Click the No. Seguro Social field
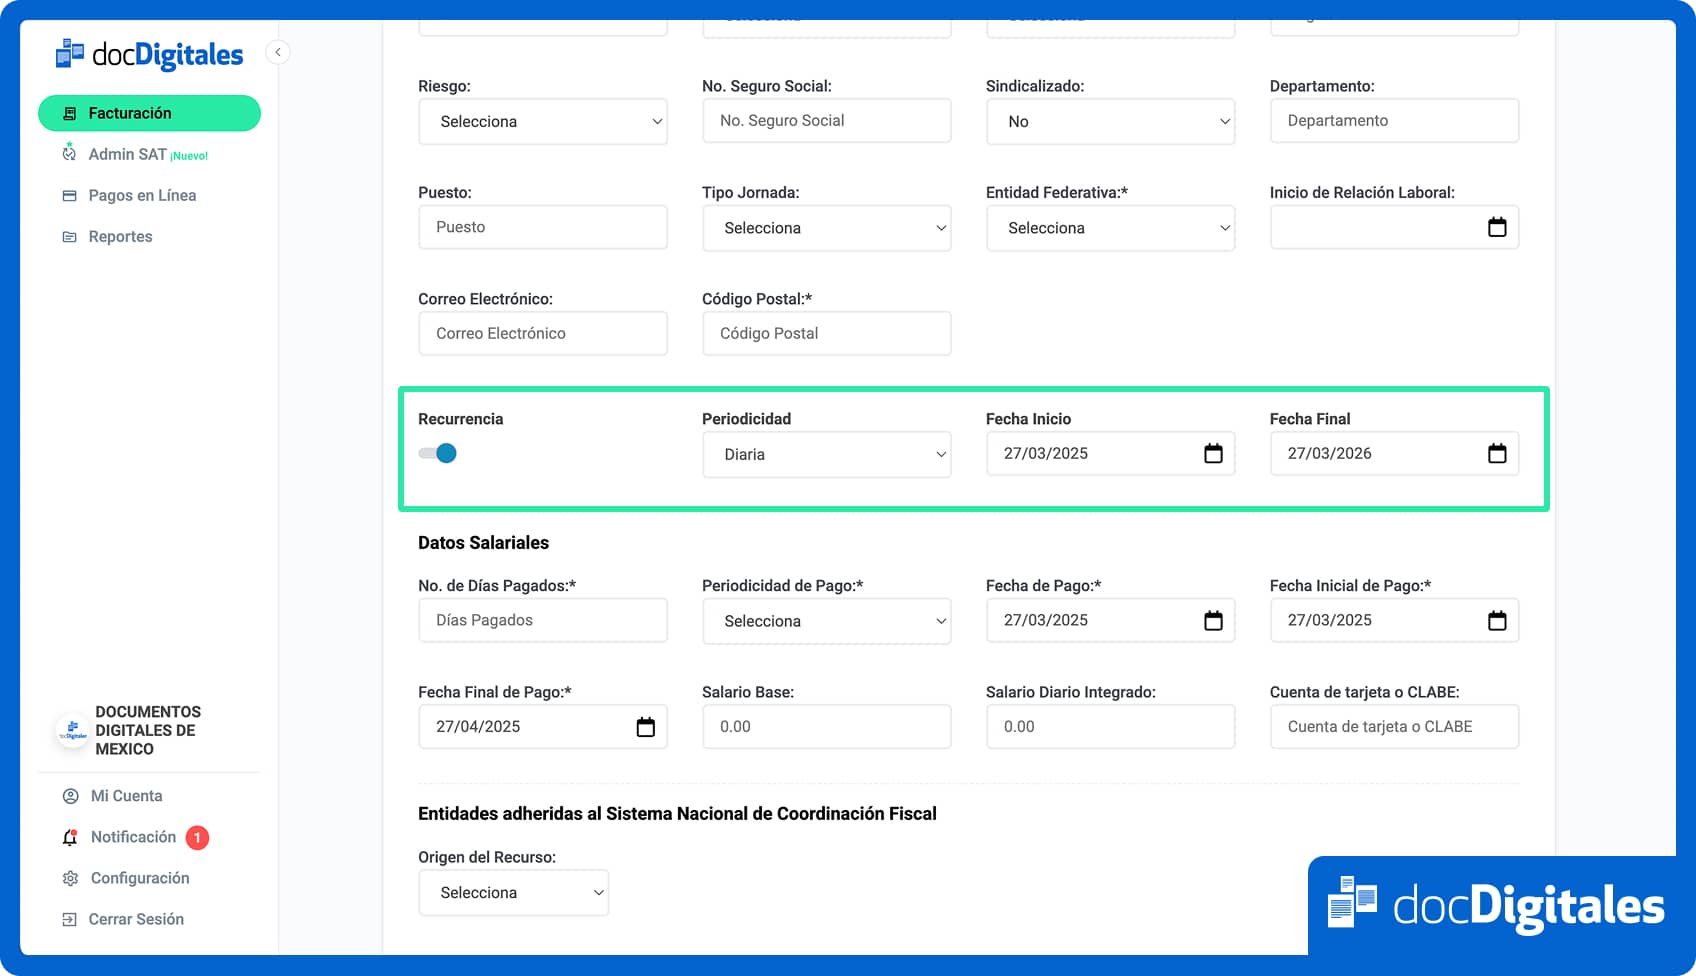The height and width of the screenshot is (976, 1696). pos(827,121)
